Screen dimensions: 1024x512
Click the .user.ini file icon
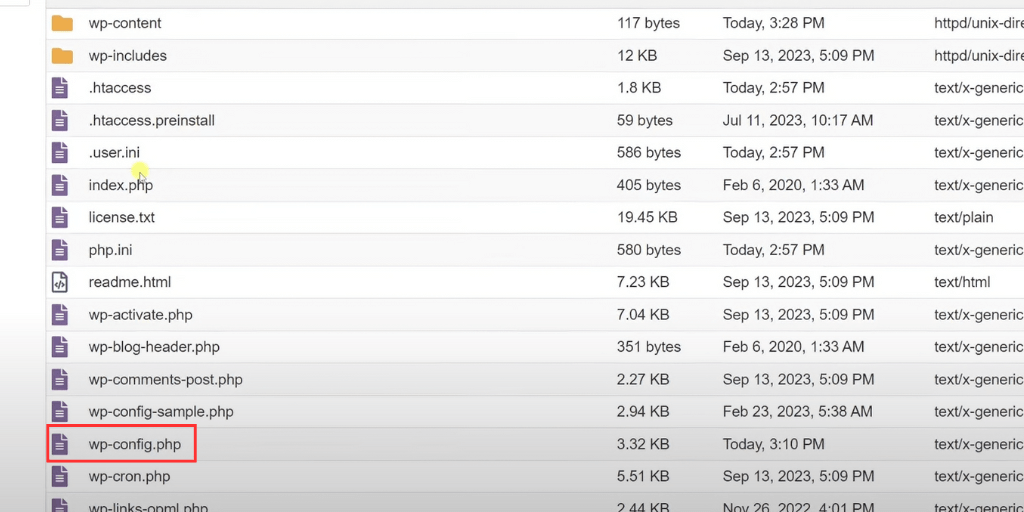coord(60,152)
